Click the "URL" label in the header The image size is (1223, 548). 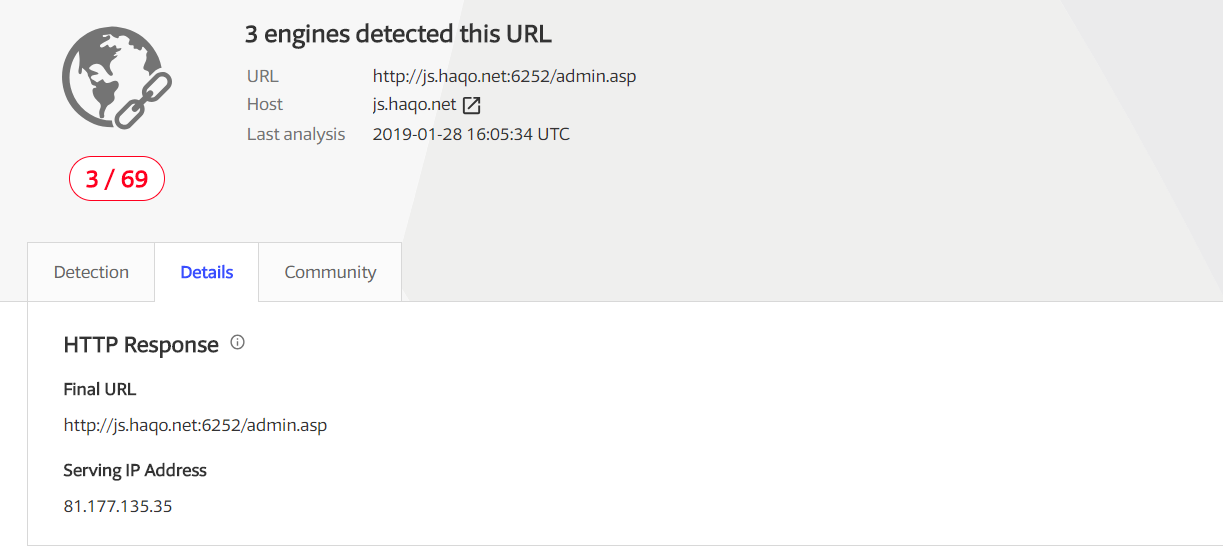(x=262, y=76)
